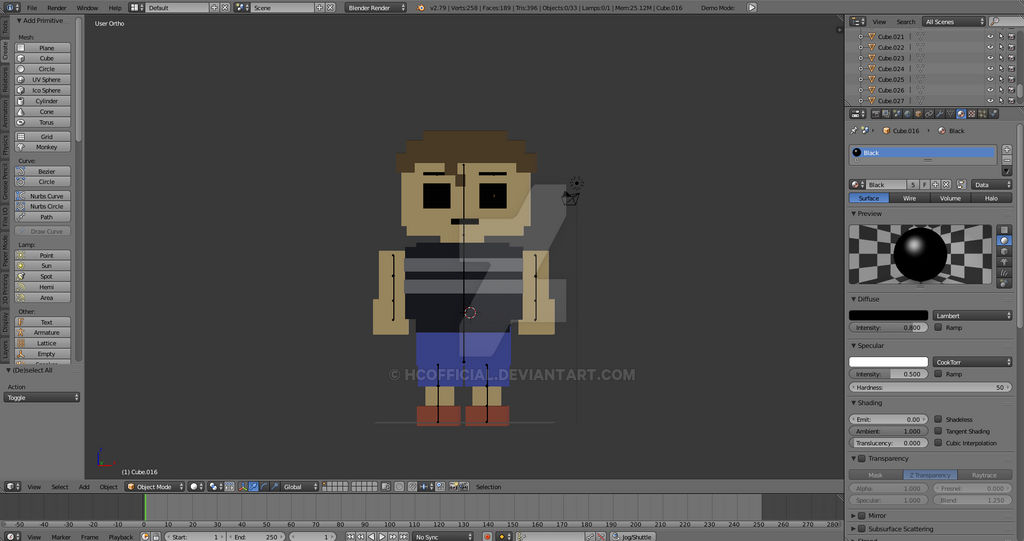1024x541 pixels.
Task: Add an Ico Sphere primitive
Action: pos(42,90)
